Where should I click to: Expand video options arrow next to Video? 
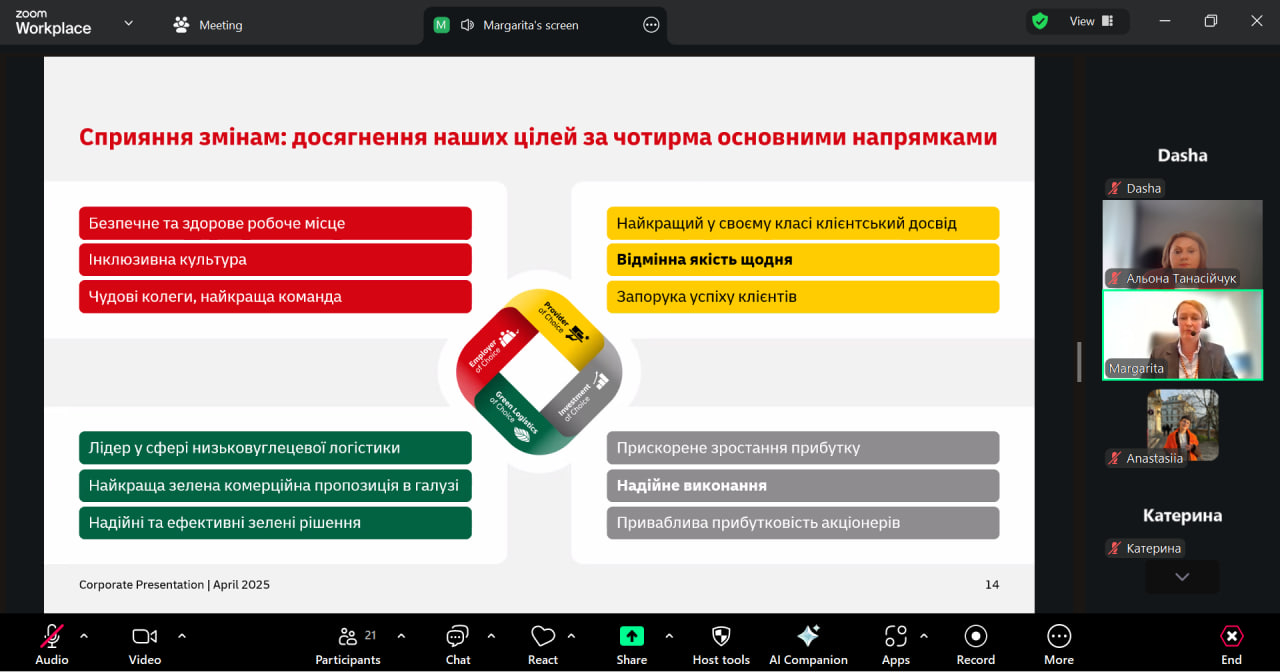(182, 635)
